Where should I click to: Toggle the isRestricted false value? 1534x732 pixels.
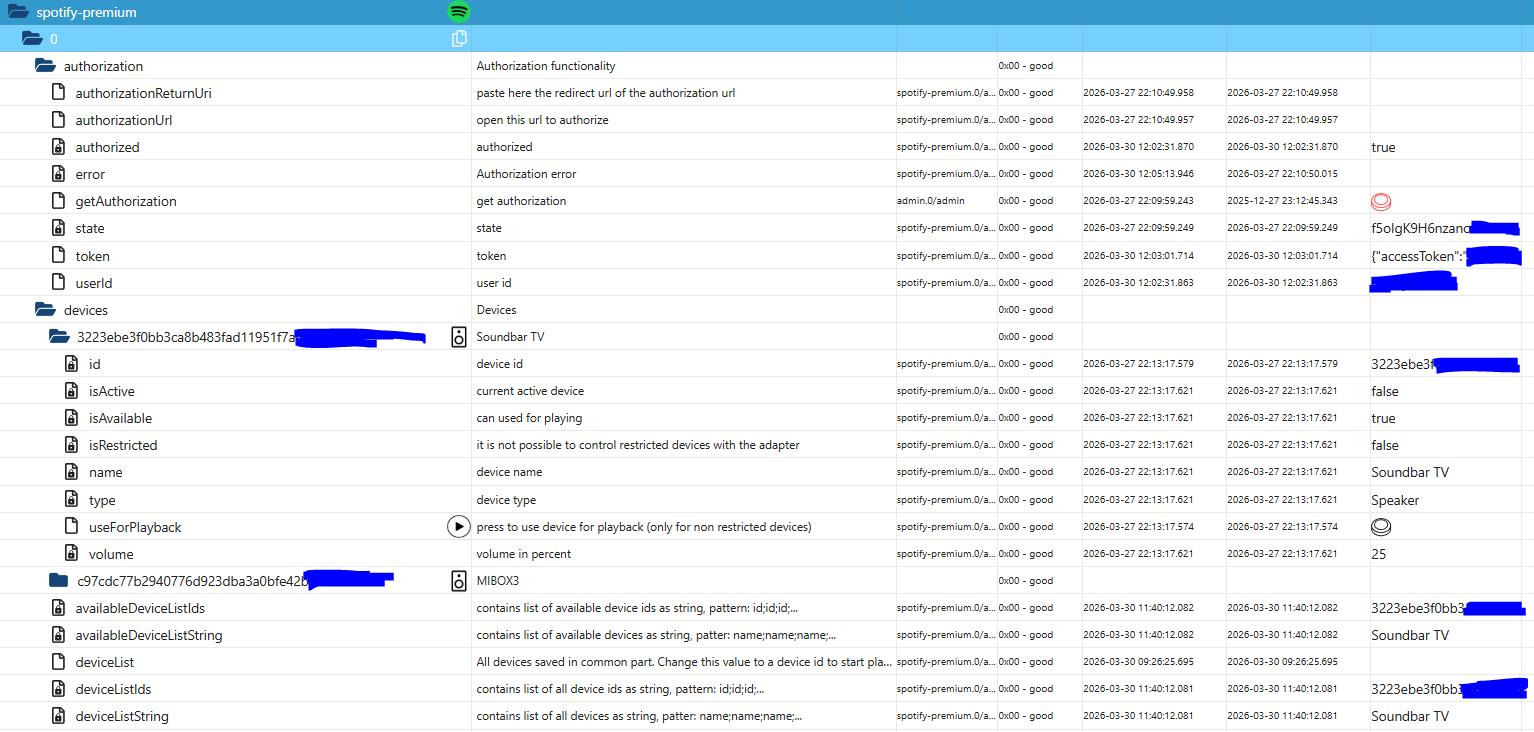(x=1383, y=444)
